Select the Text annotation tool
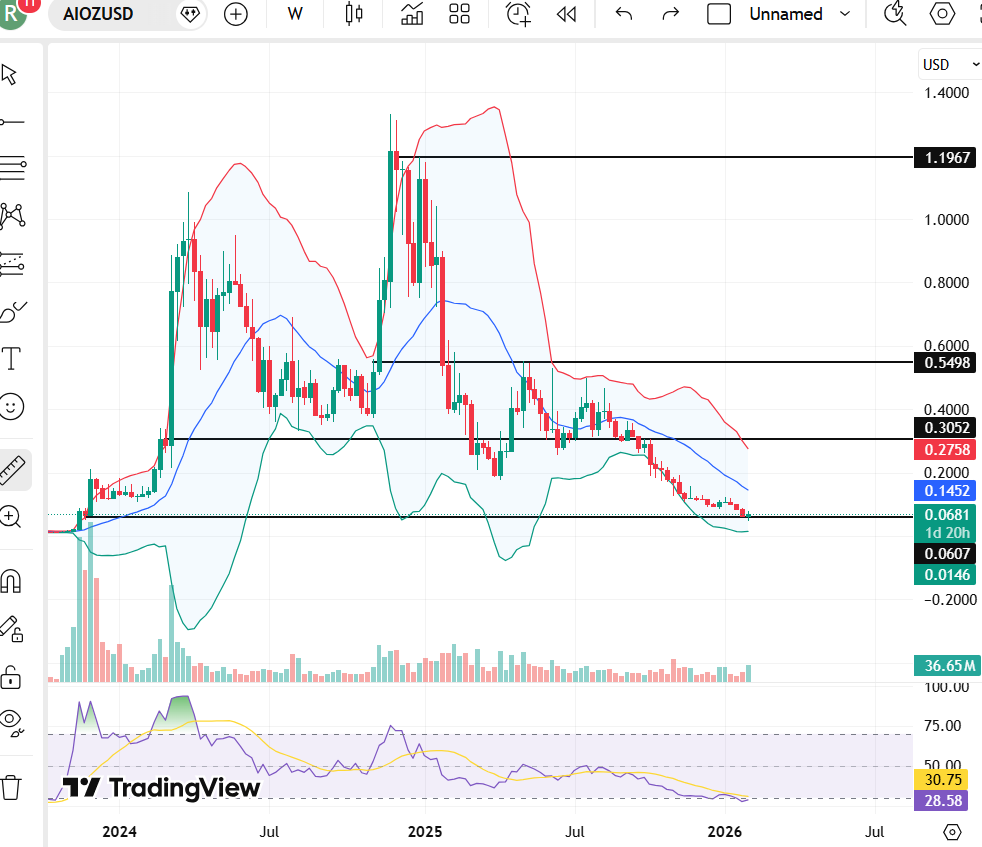Viewport: 982px width, 847px height. (x=14, y=359)
